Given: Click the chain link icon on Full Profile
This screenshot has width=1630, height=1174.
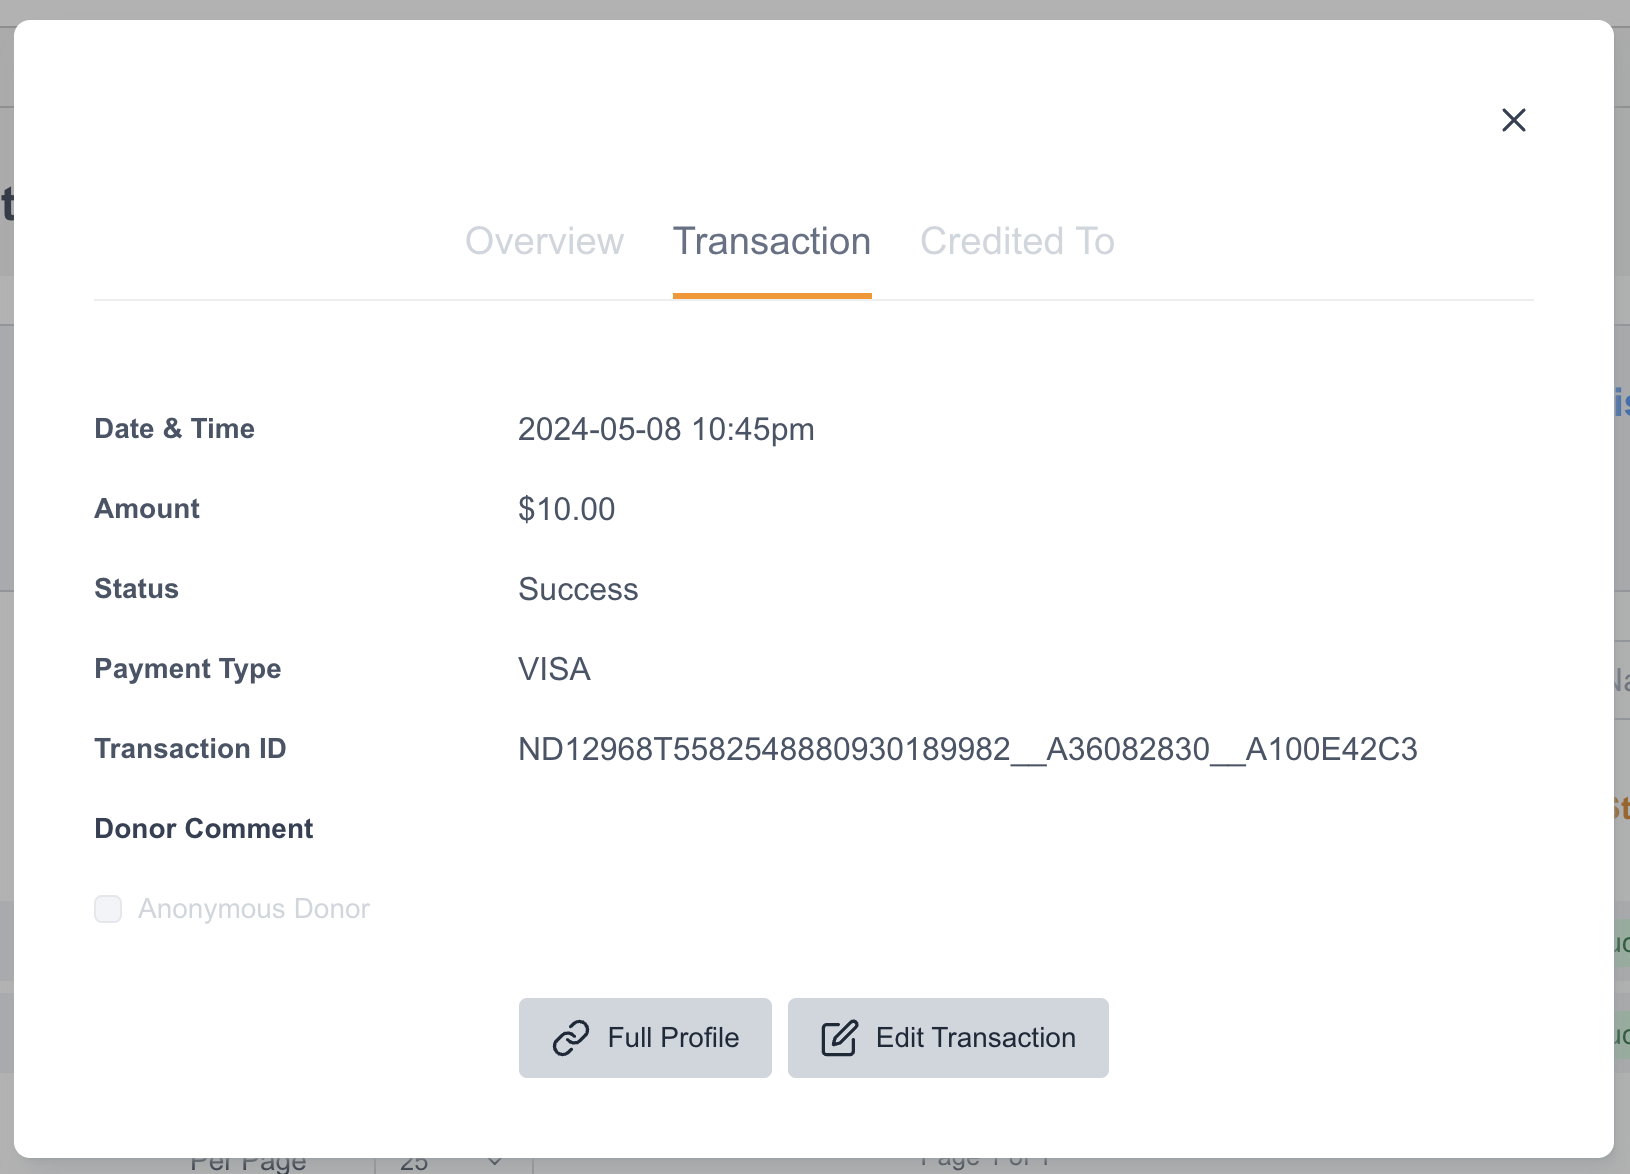Looking at the screenshot, I should click(x=571, y=1038).
